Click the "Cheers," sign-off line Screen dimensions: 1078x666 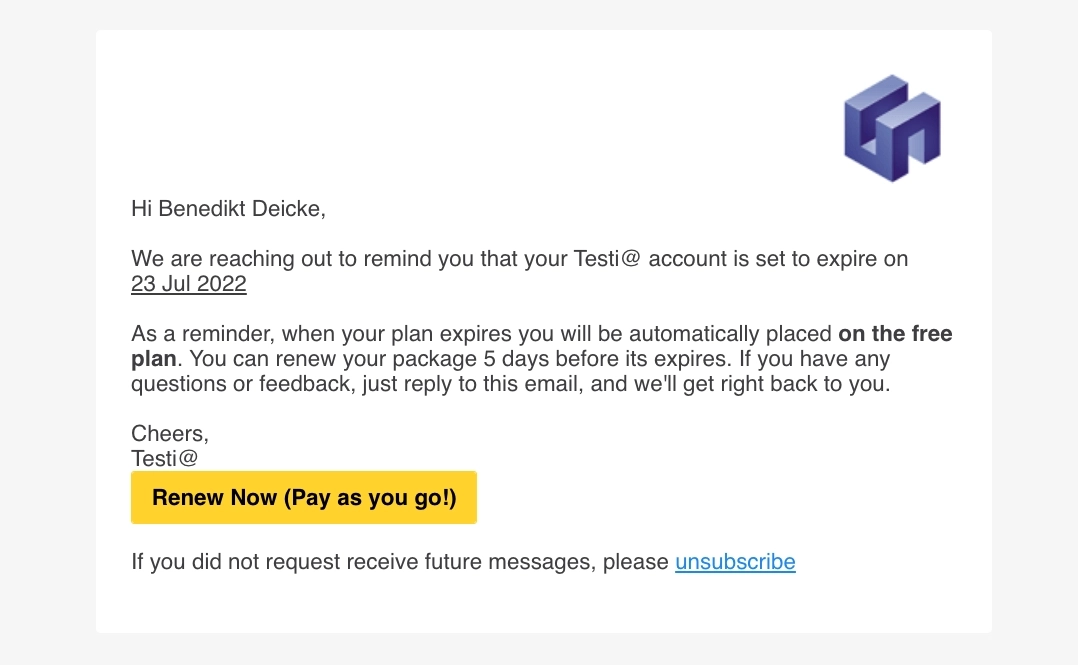click(x=169, y=433)
